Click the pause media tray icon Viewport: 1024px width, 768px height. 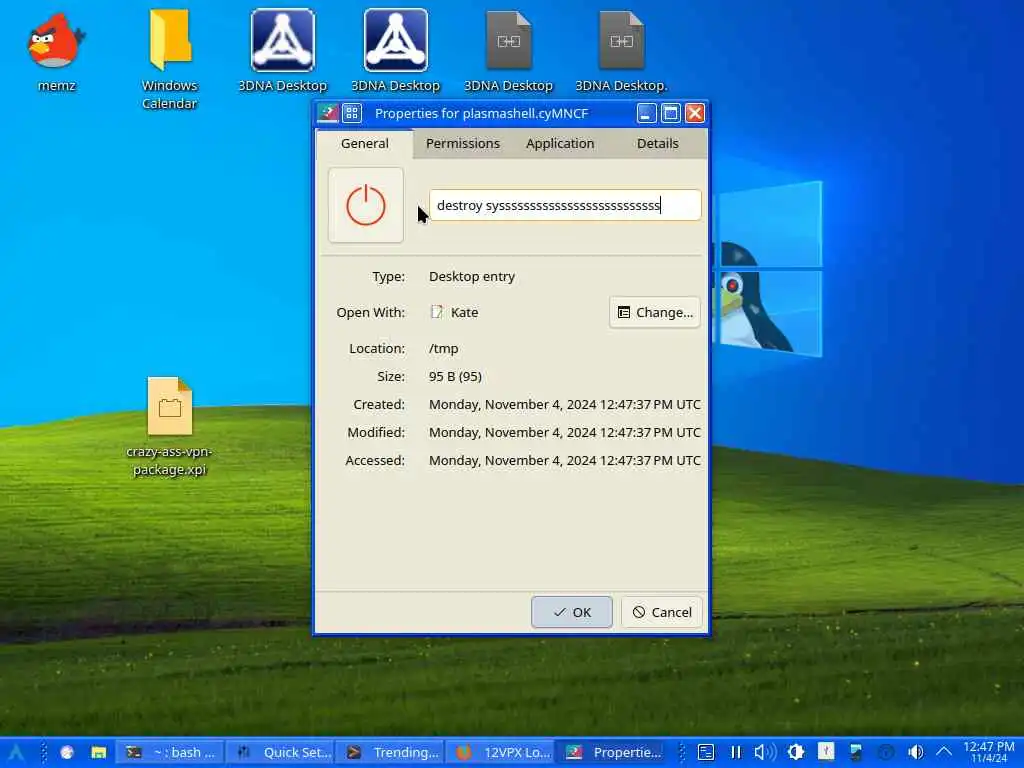pos(736,752)
